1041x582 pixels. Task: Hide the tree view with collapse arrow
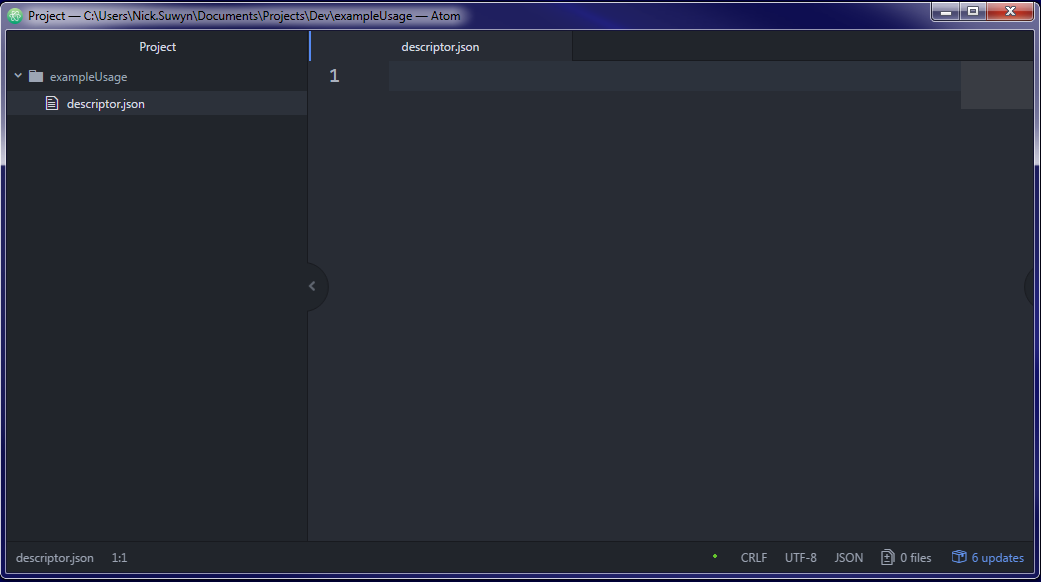pos(312,286)
